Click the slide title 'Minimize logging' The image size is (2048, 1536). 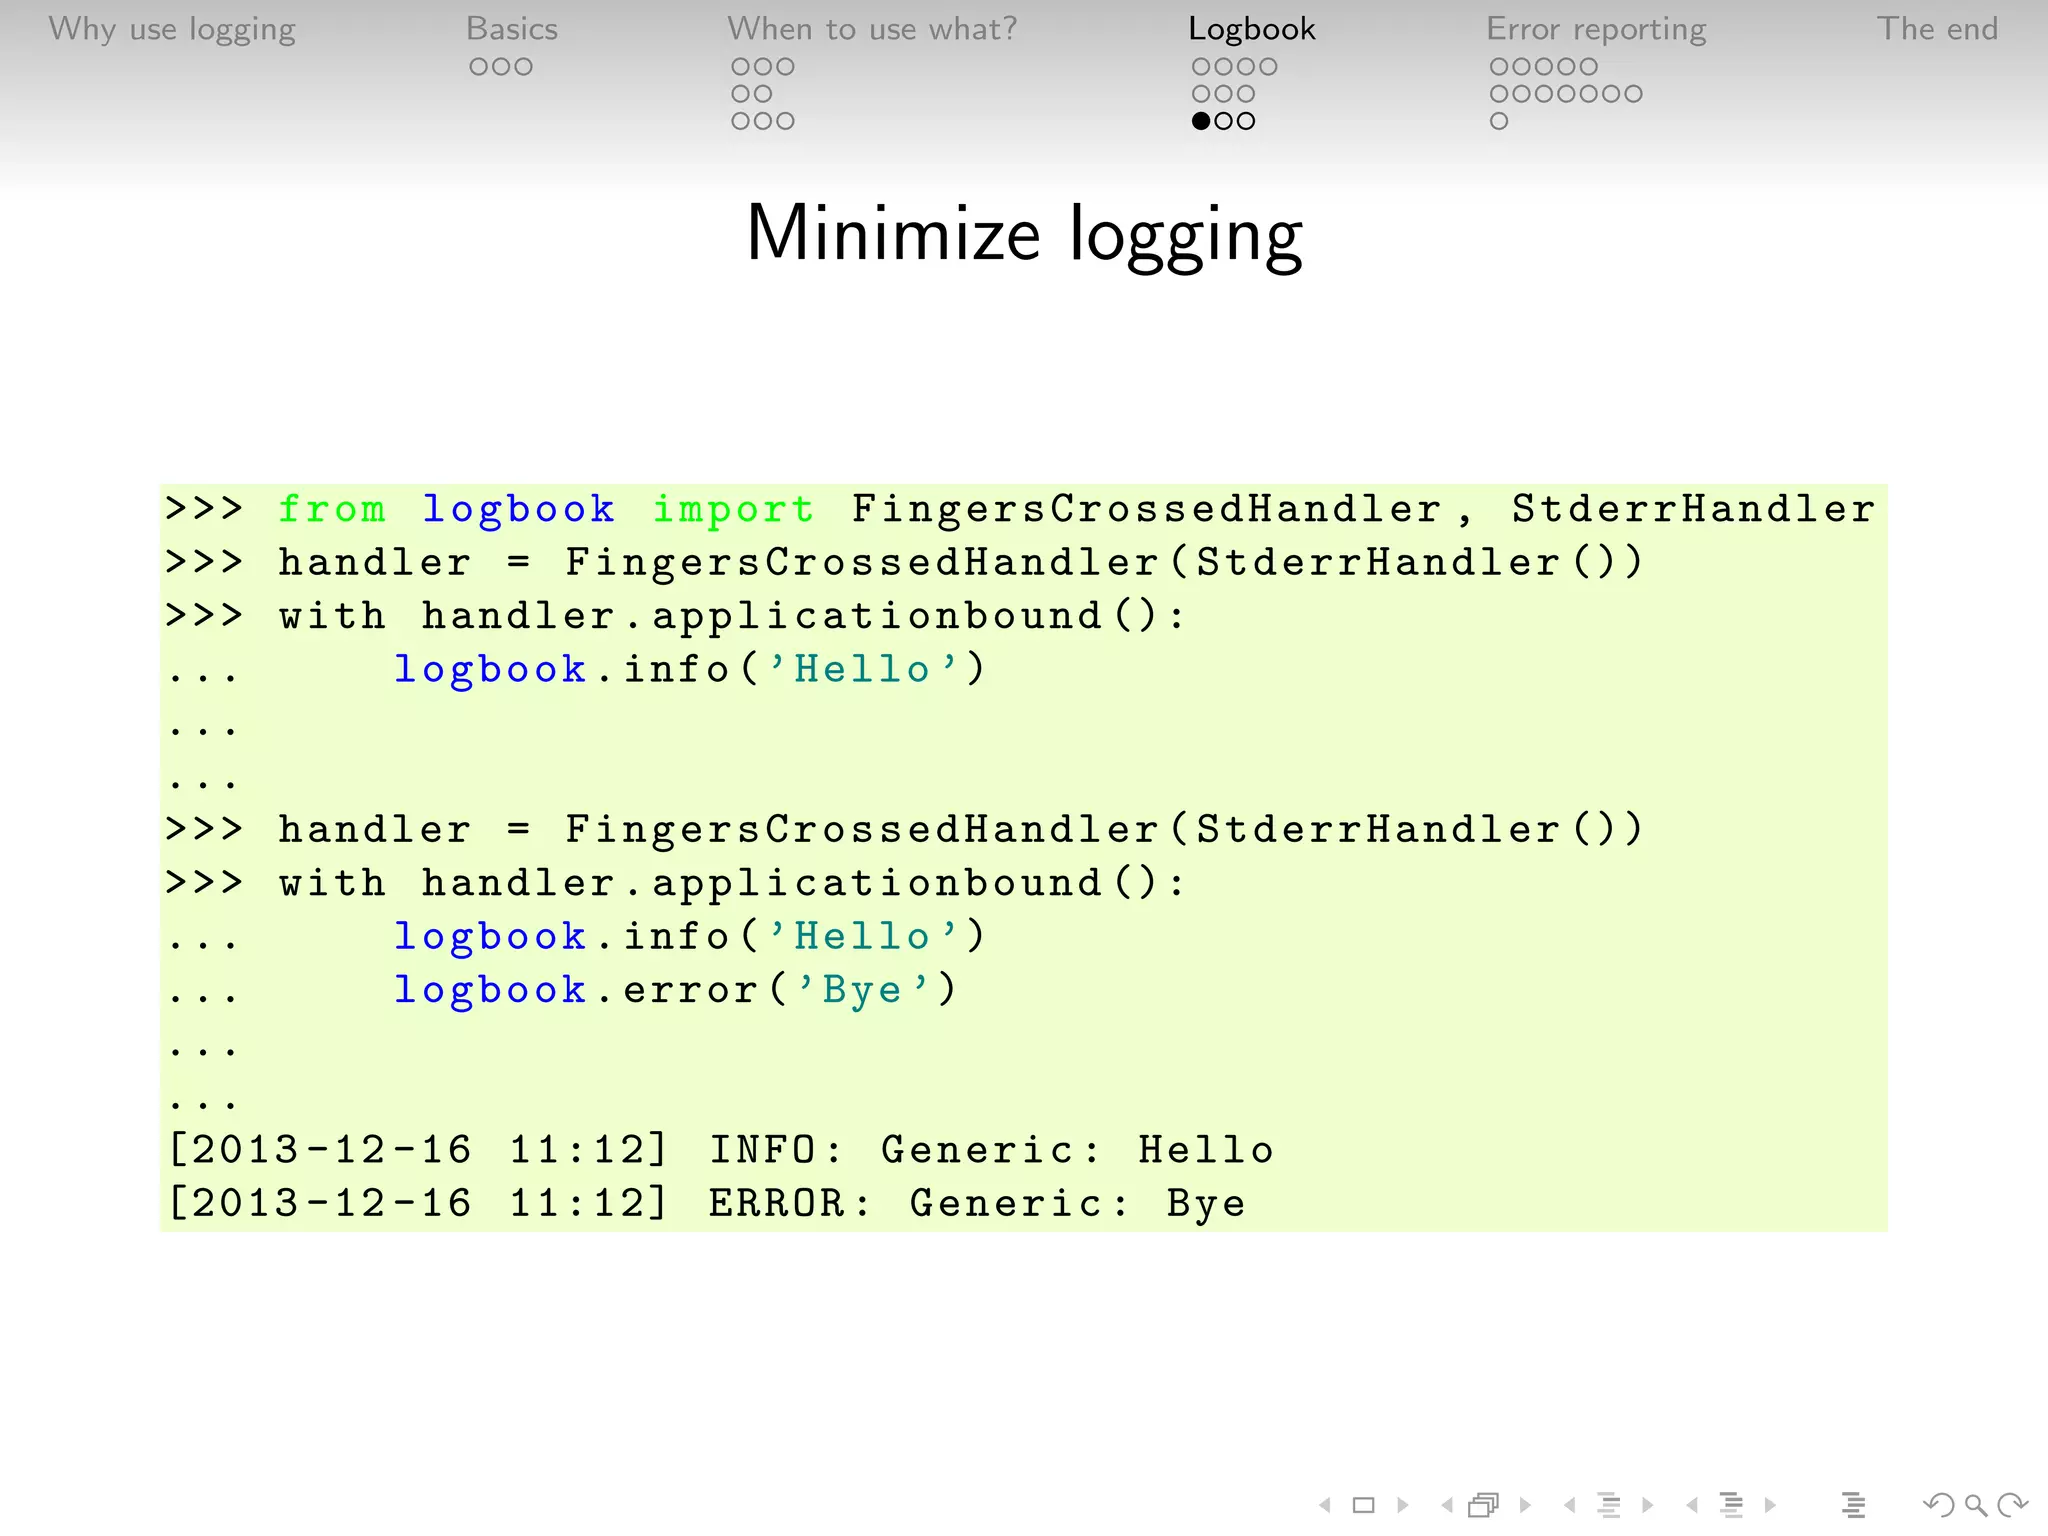pyautogui.click(x=1024, y=235)
